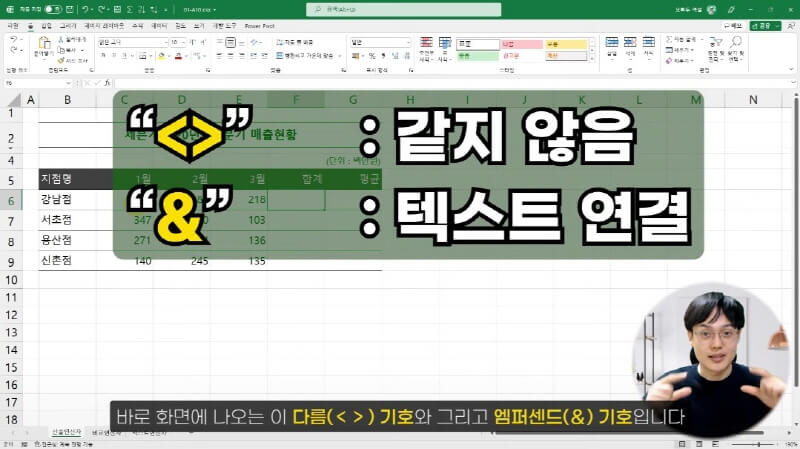Open the 삽입 (Insert) ribbon tab
This screenshot has height=449, width=800.
pyautogui.click(x=46, y=26)
